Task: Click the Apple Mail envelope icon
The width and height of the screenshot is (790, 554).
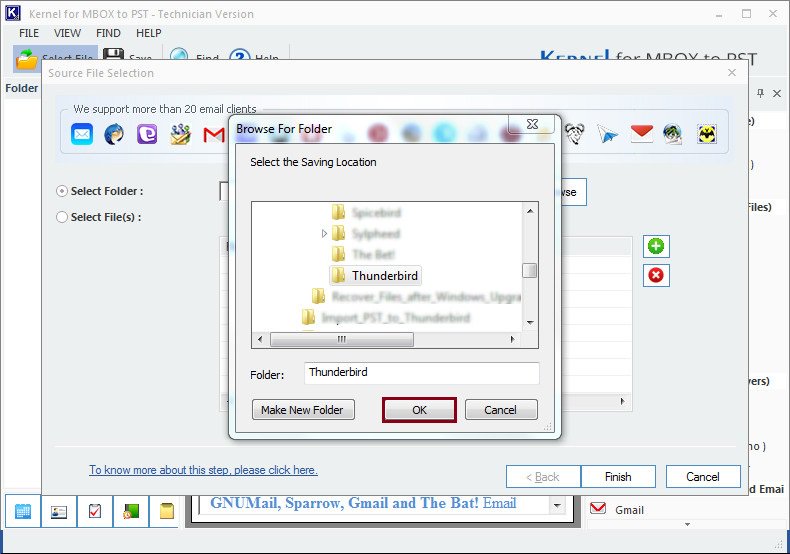Action: [82, 134]
